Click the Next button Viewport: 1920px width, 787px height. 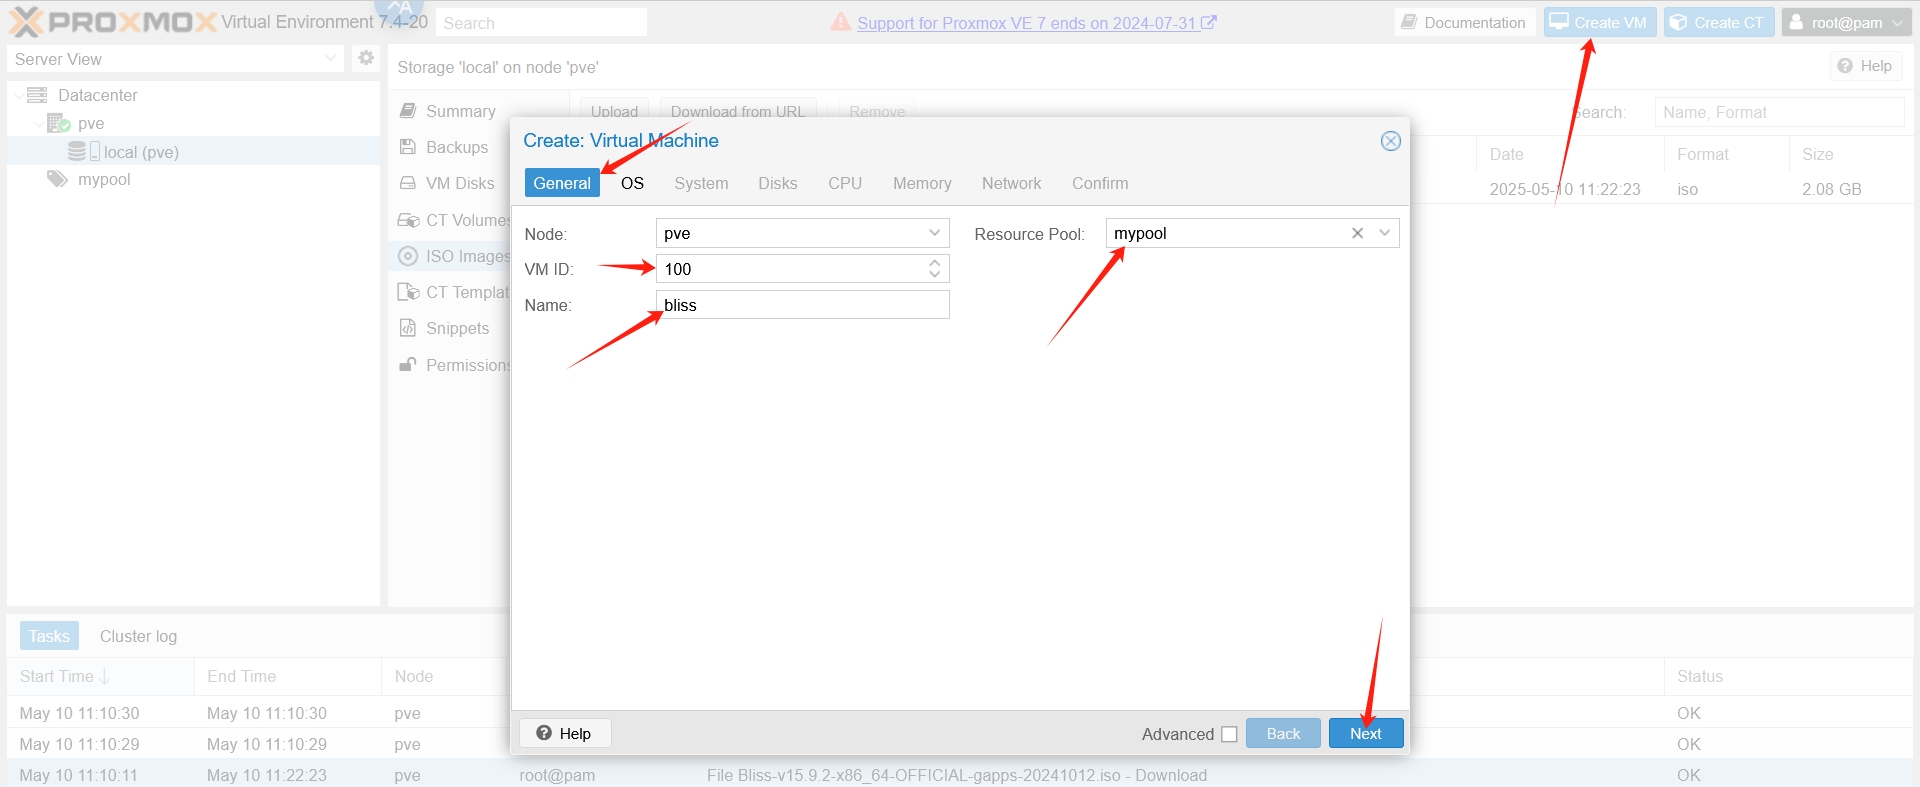[1365, 733]
